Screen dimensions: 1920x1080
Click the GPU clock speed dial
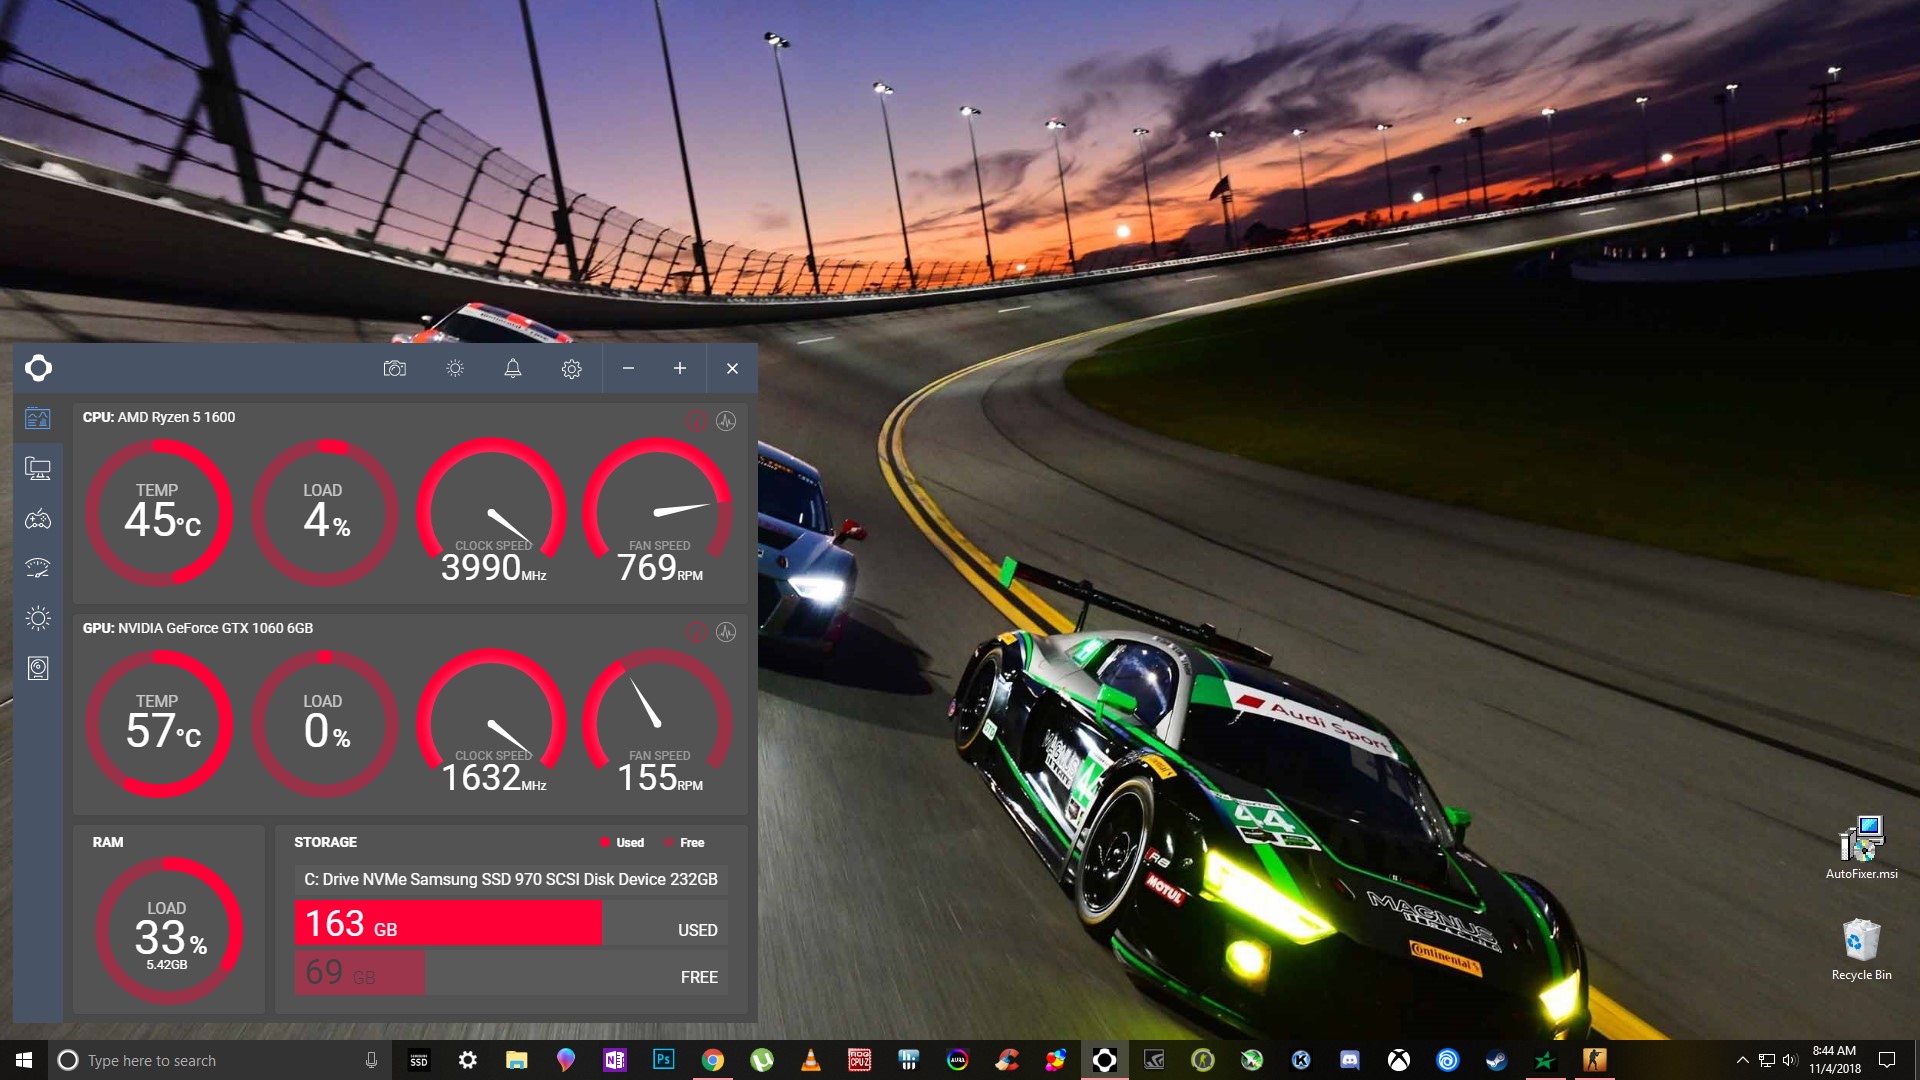pos(492,723)
